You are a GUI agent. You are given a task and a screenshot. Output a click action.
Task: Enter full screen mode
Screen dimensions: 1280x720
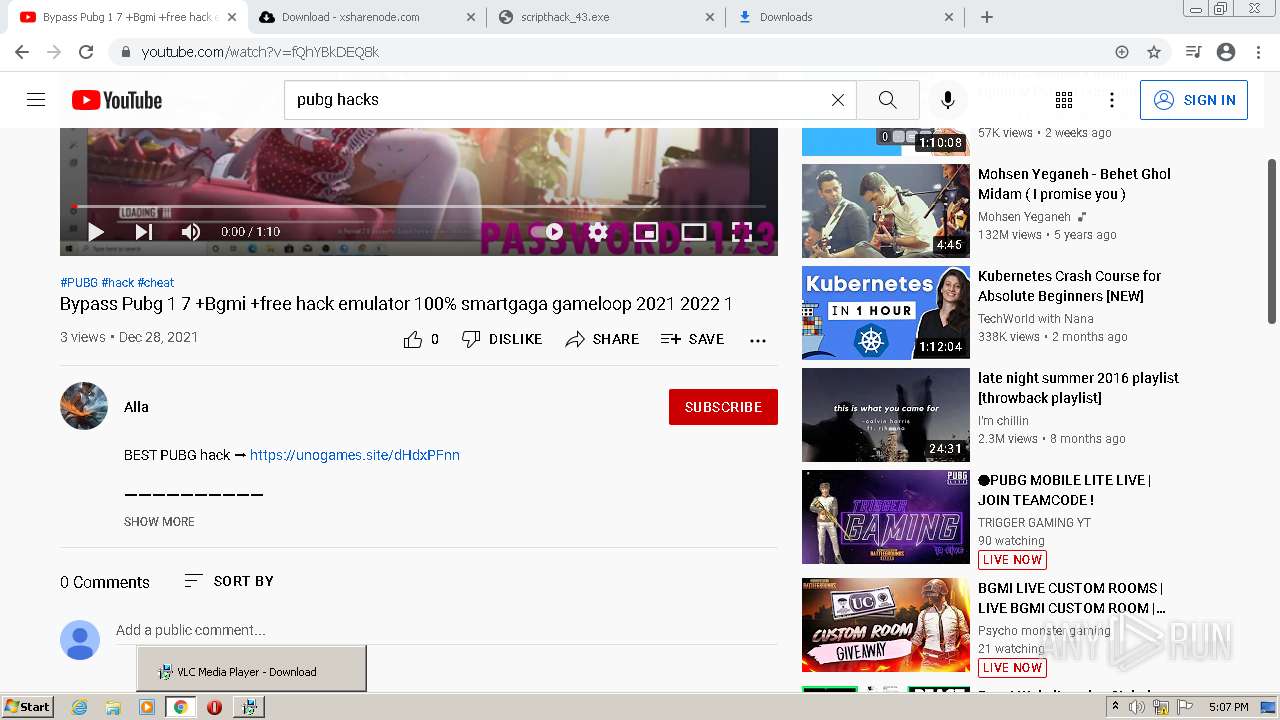click(x=742, y=232)
